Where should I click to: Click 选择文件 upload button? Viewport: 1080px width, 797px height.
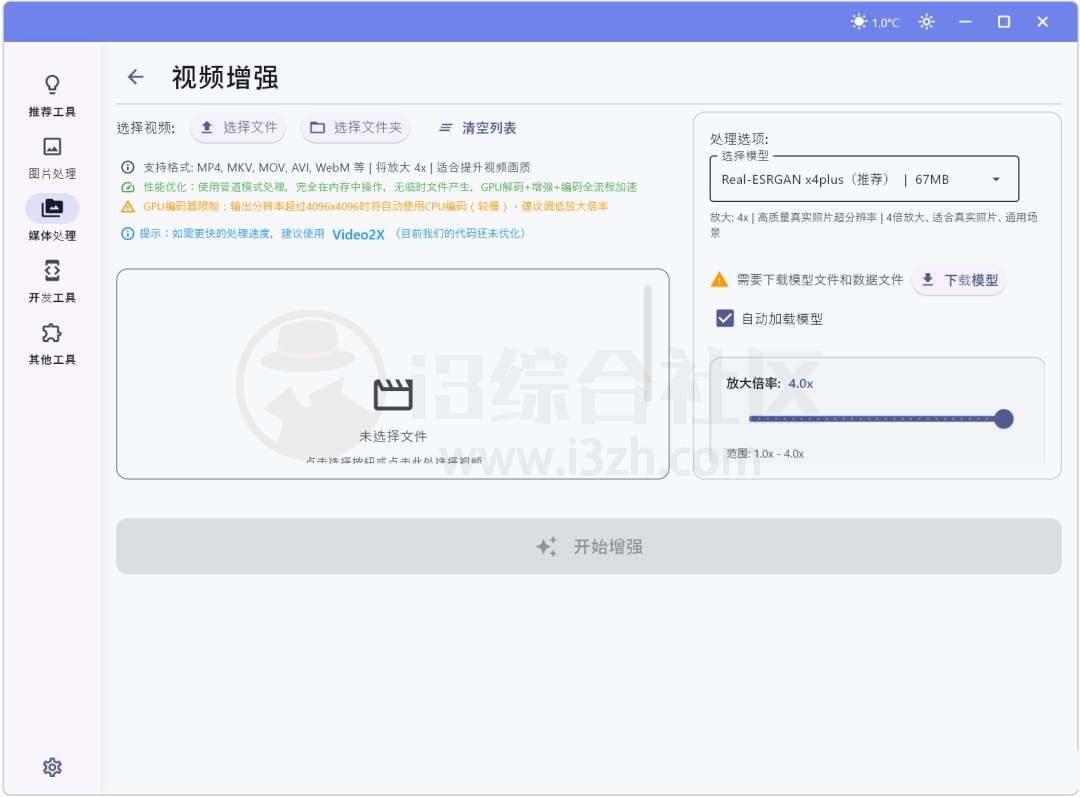(238, 127)
